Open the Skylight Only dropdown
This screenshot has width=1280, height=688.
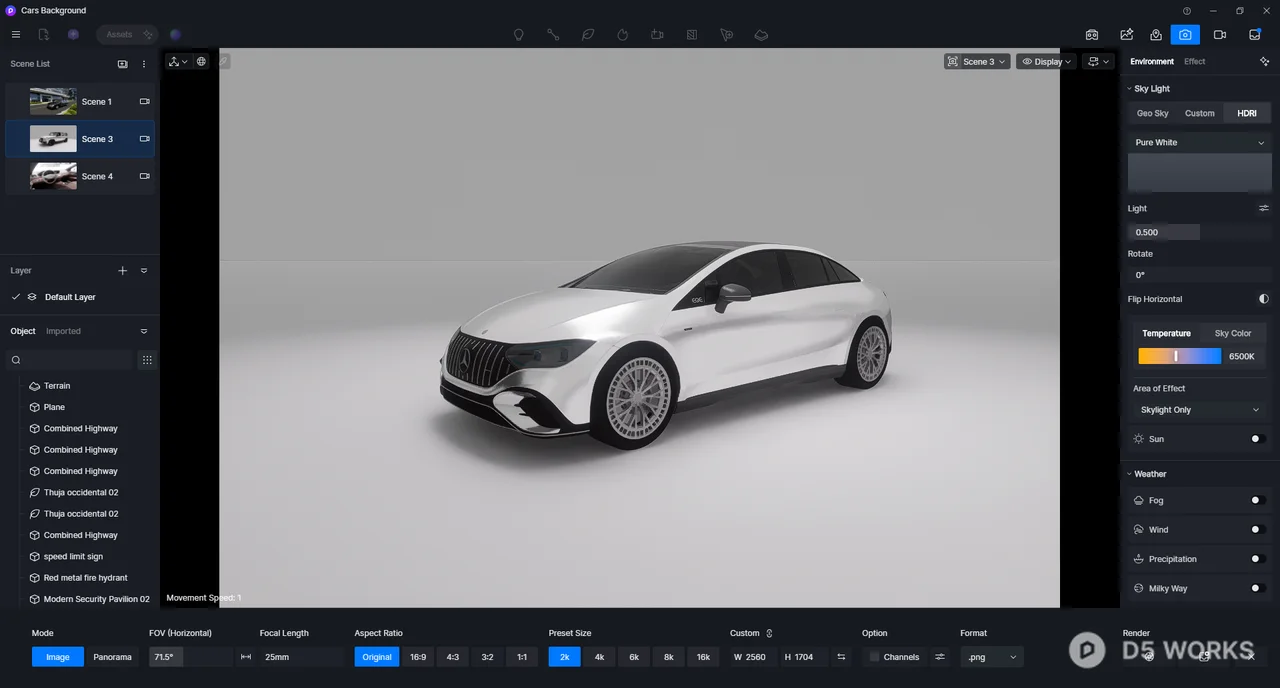coord(1200,410)
